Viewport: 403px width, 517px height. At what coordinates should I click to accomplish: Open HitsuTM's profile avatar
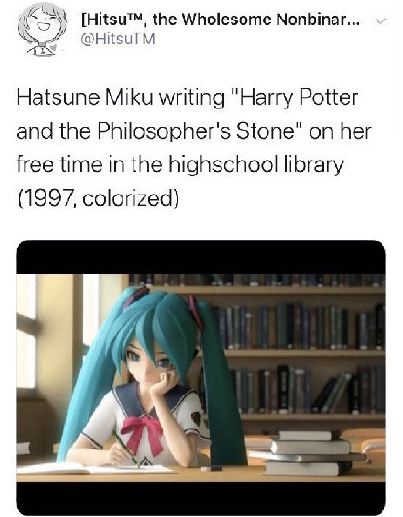(x=42, y=29)
